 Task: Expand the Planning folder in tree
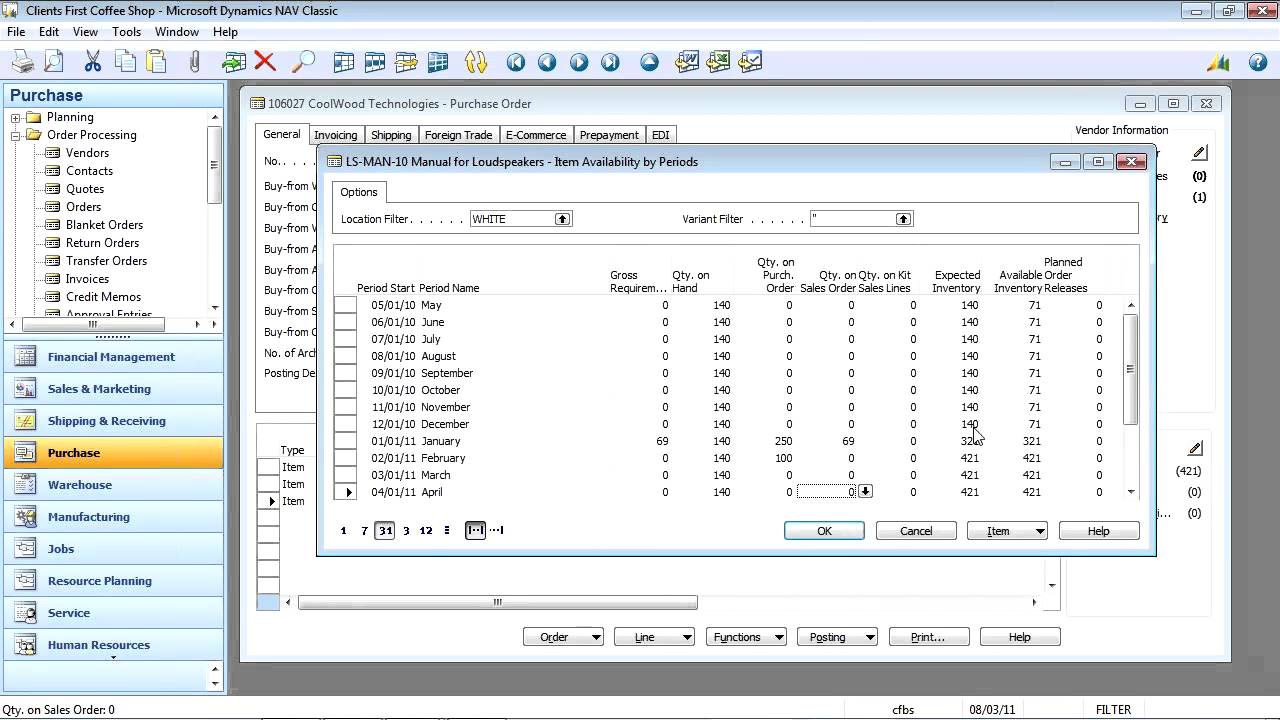pos(16,117)
